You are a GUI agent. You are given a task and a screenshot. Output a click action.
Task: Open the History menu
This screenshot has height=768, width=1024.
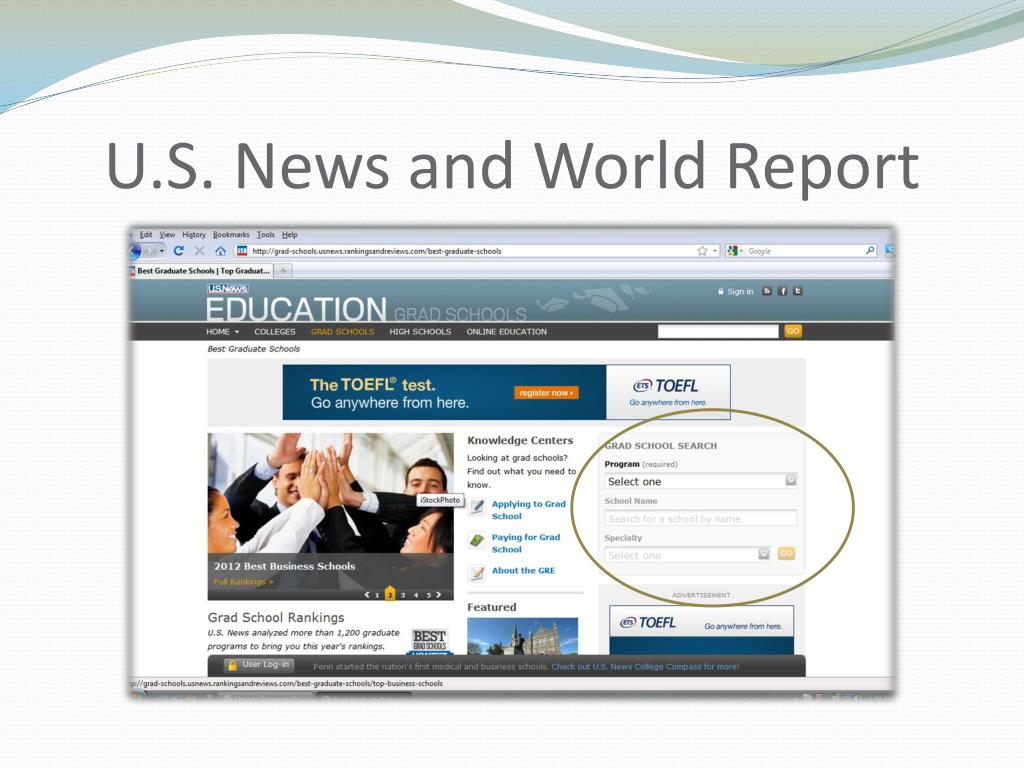tap(194, 234)
